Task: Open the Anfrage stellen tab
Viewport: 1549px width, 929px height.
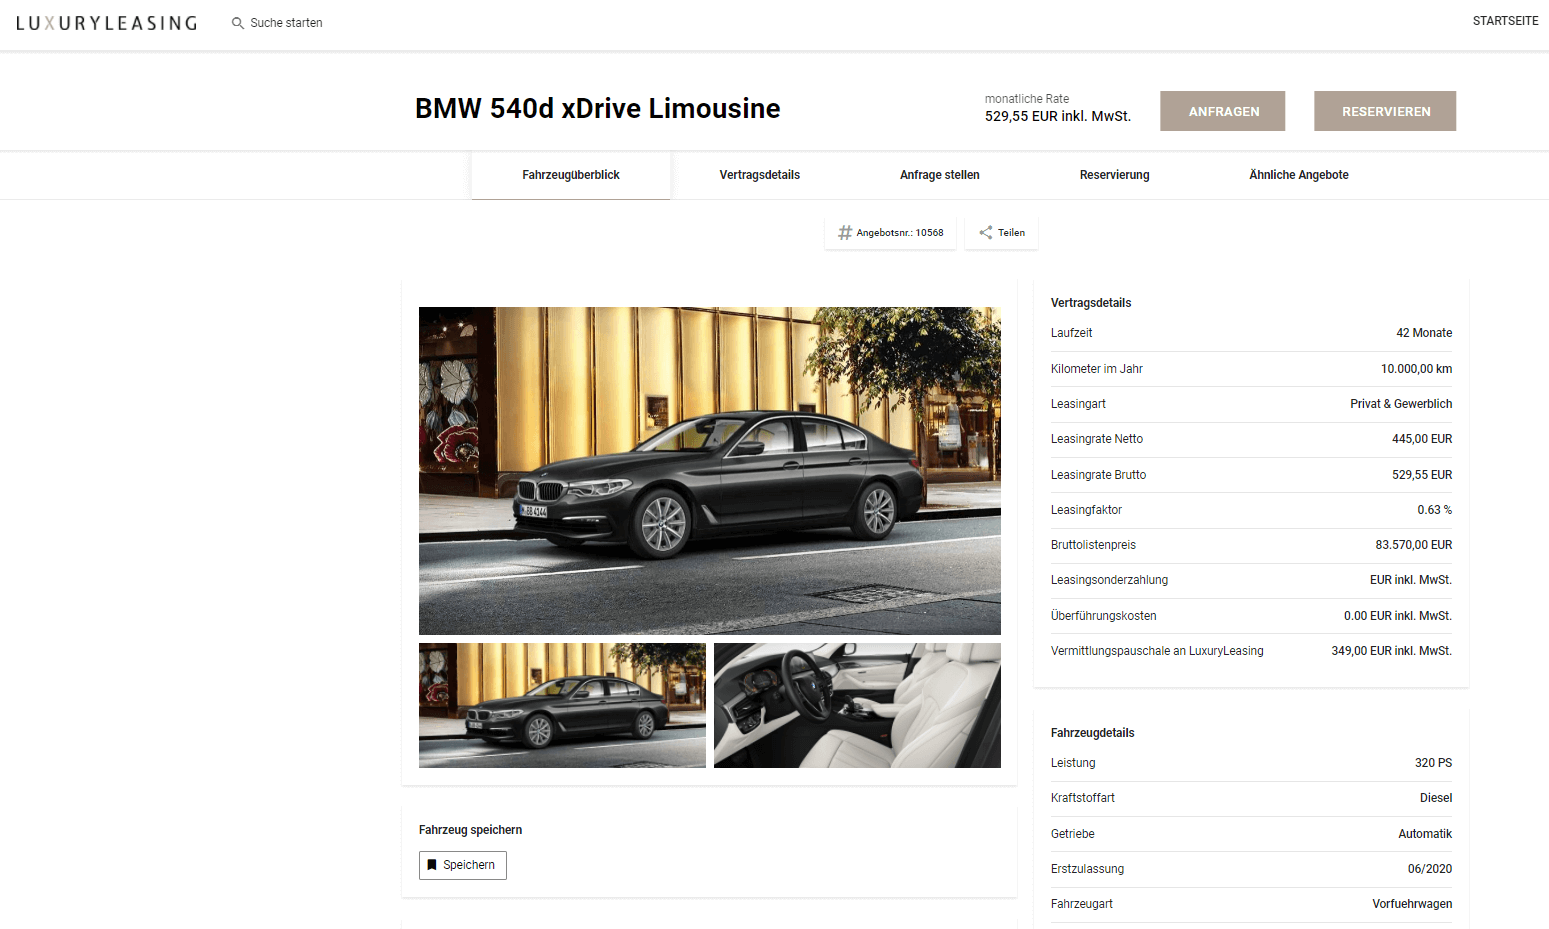Action: [940, 175]
